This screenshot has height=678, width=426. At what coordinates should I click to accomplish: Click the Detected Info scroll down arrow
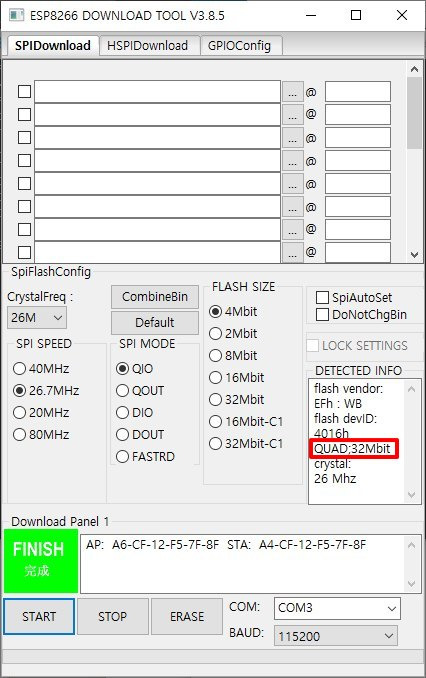(x=412, y=494)
